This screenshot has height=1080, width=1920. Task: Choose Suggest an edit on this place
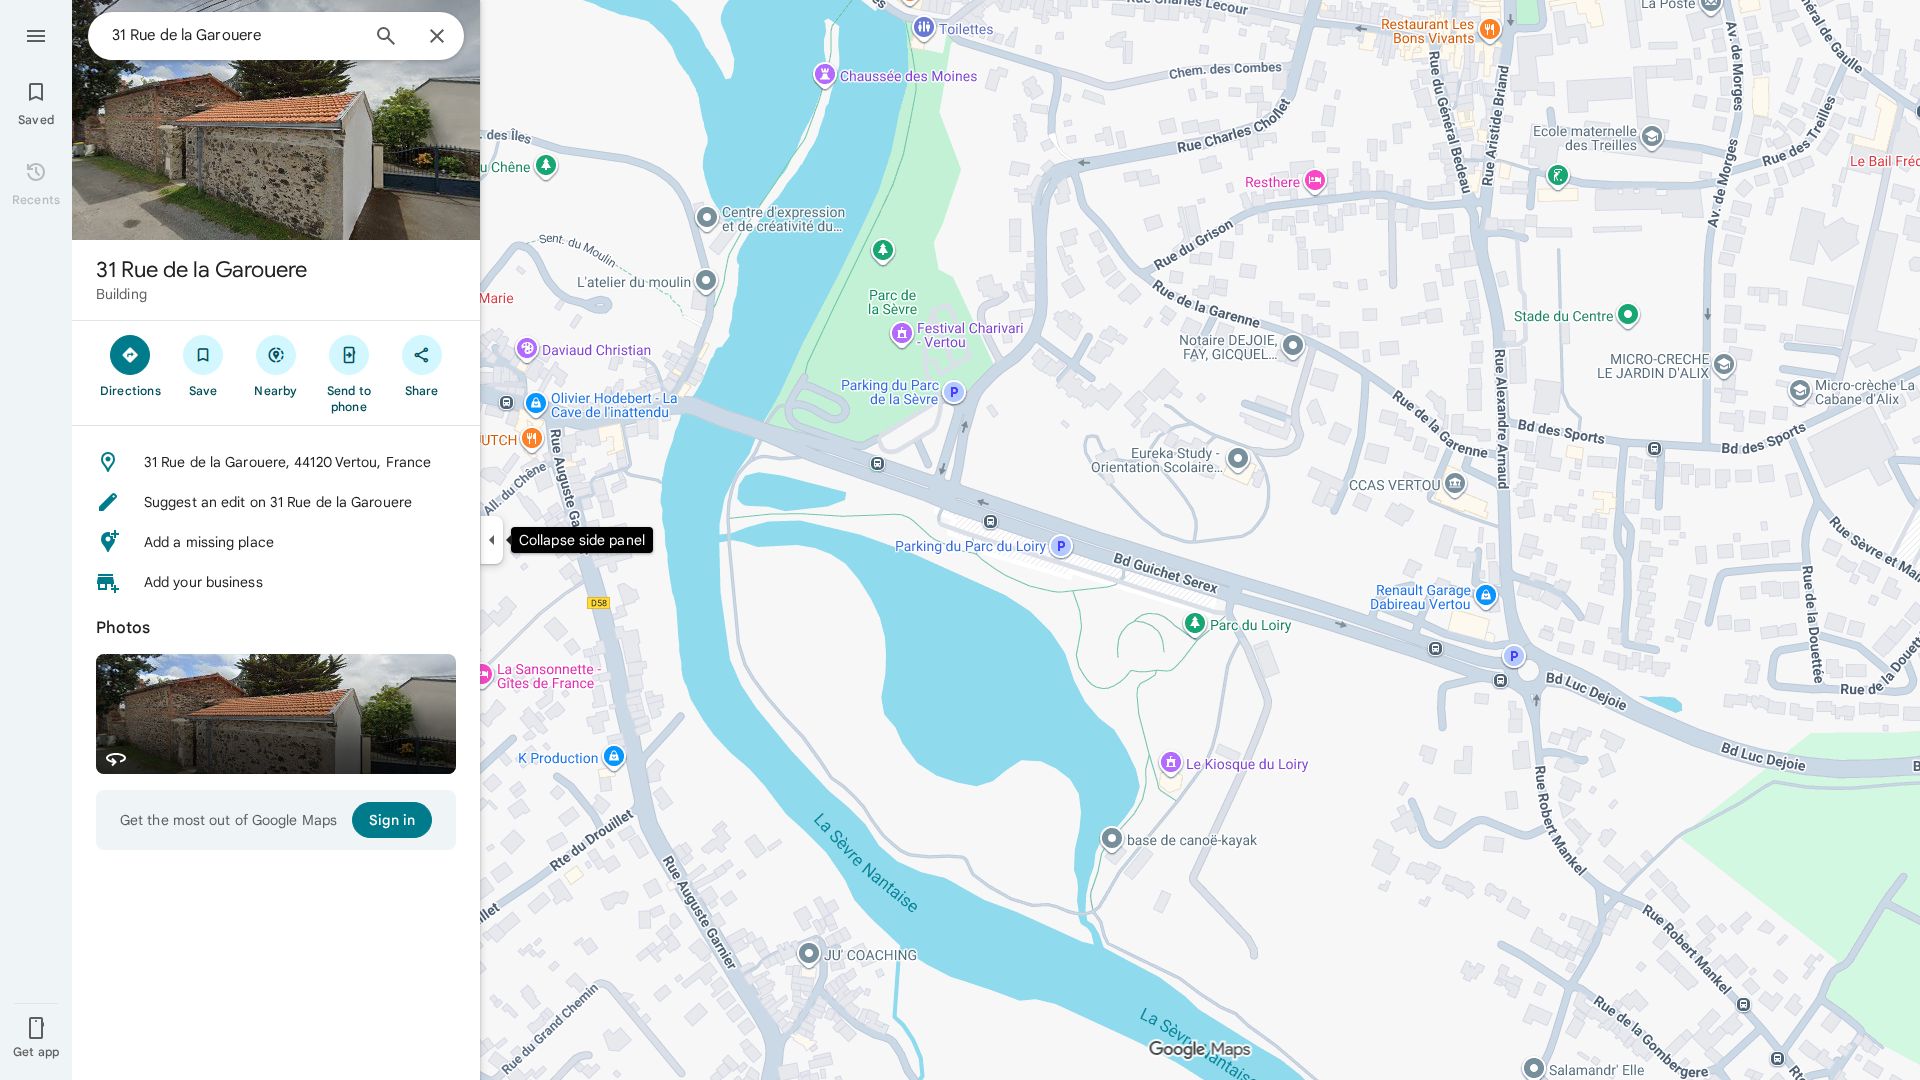click(278, 502)
